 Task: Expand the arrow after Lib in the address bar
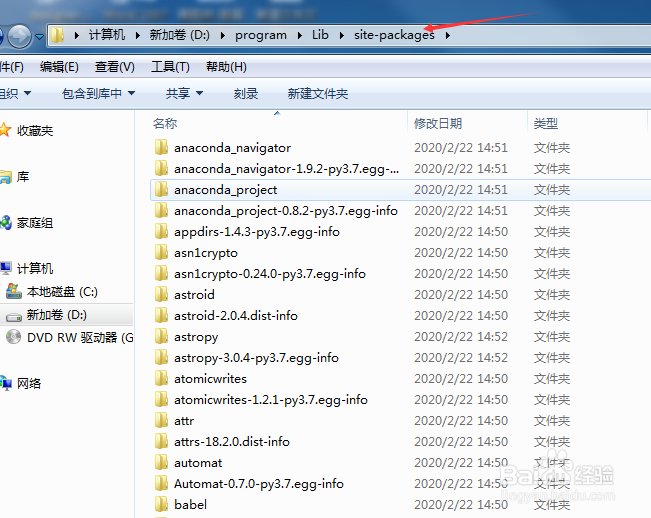[x=341, y=35]
